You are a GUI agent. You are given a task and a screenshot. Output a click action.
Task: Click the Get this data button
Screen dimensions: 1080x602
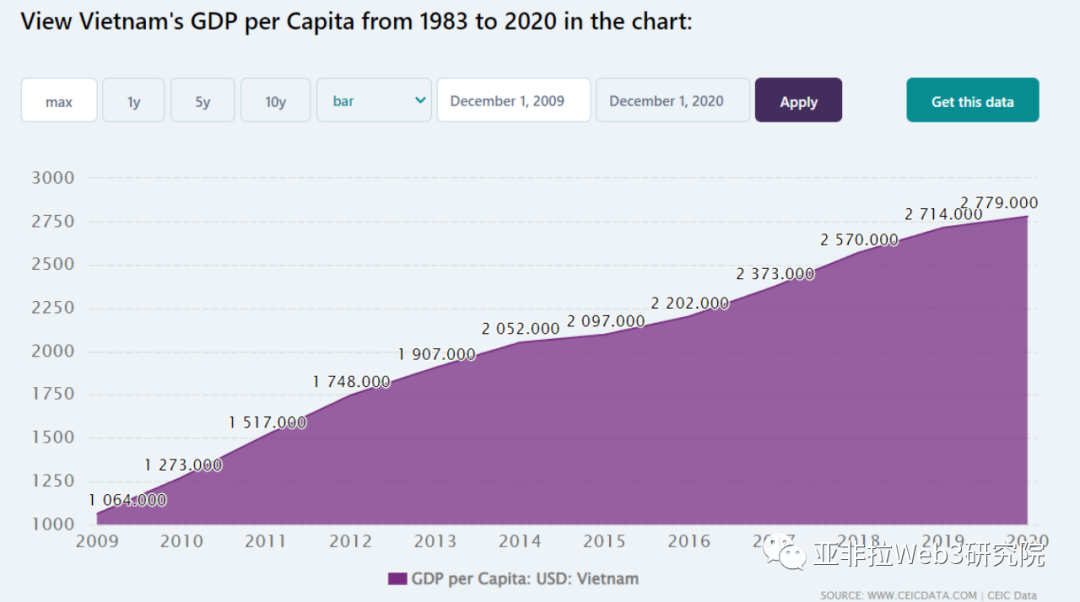(x=973, y=101)
